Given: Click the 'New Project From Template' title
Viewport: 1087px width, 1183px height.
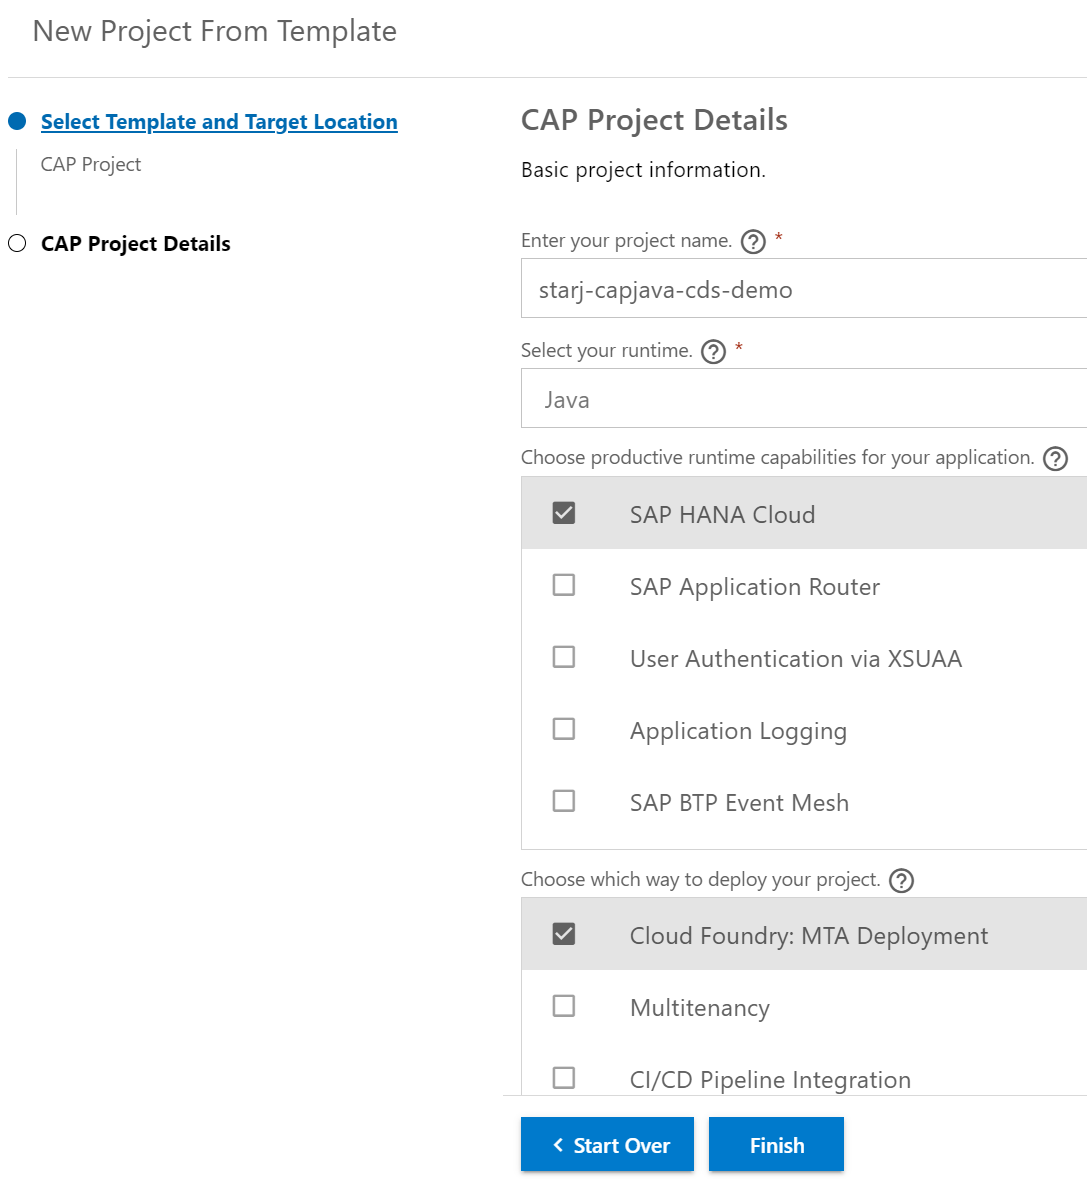Looking at the screenshot, I should click(214, 31).
